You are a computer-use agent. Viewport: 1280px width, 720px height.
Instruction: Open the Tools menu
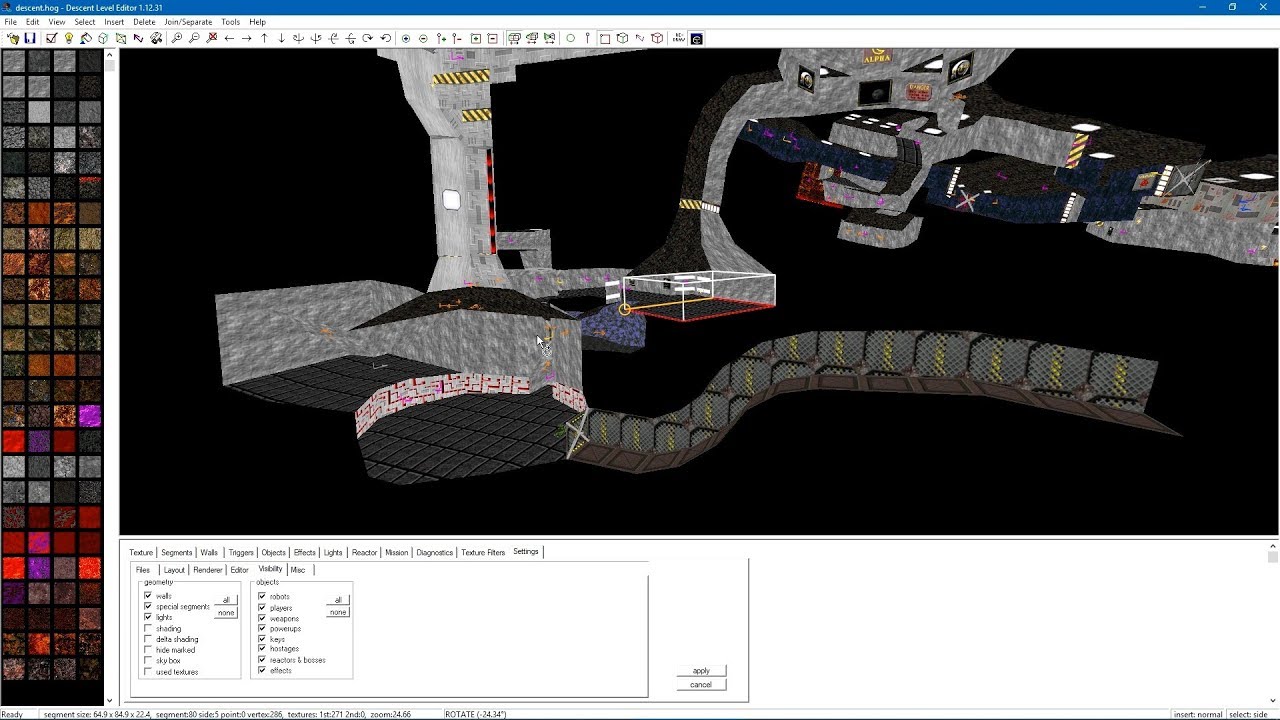(230, 22)
